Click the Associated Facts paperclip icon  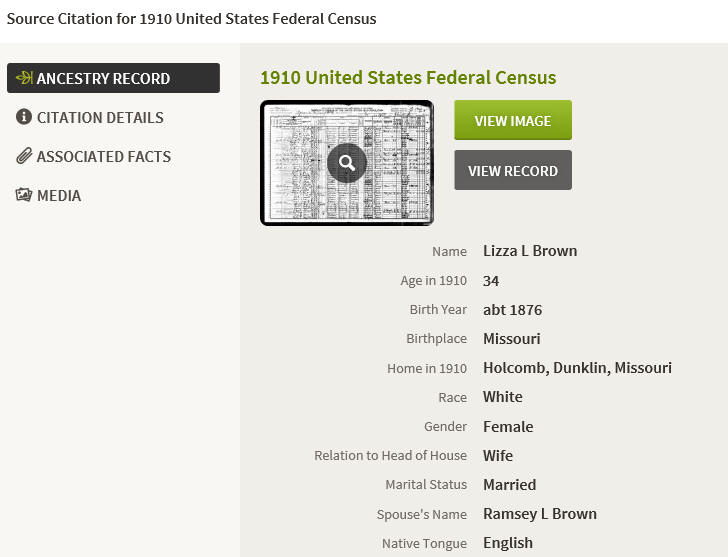coord(24,156)
